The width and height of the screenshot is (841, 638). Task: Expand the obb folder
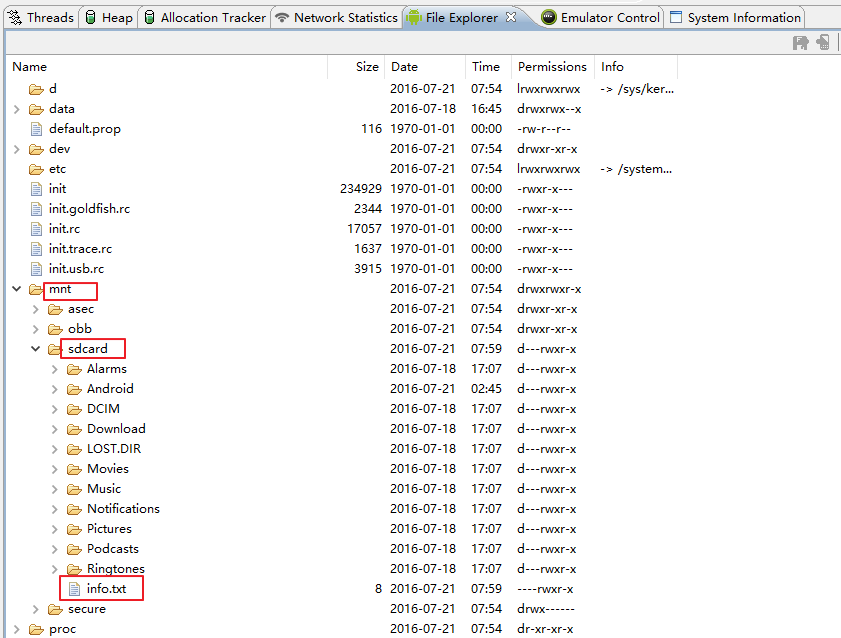36,329
